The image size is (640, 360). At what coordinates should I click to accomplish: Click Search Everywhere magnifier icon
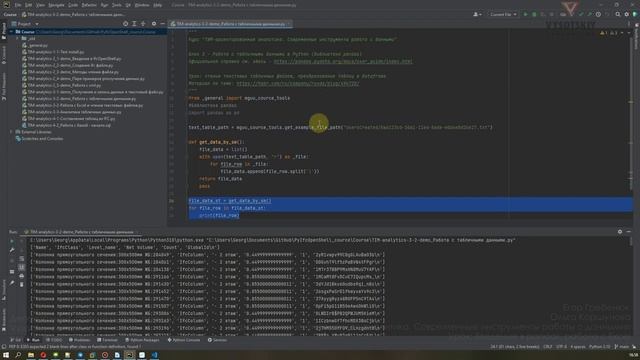[618, 14]
